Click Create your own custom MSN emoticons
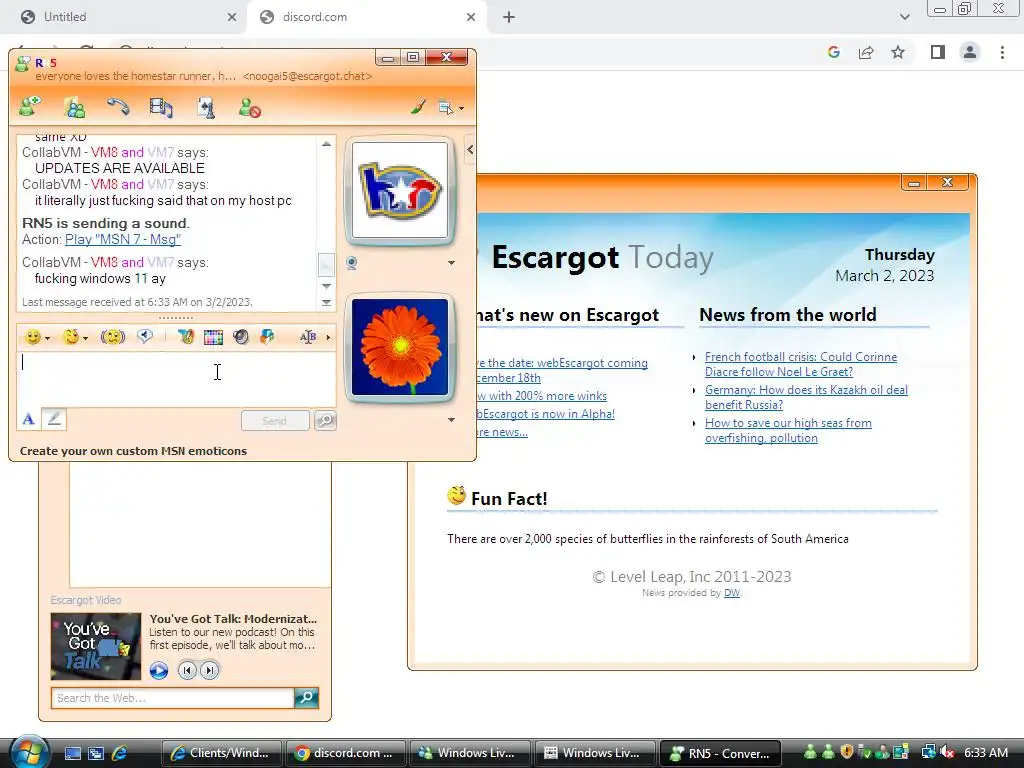The width and height of the screenshot is (1024, 768). [133, 451]
